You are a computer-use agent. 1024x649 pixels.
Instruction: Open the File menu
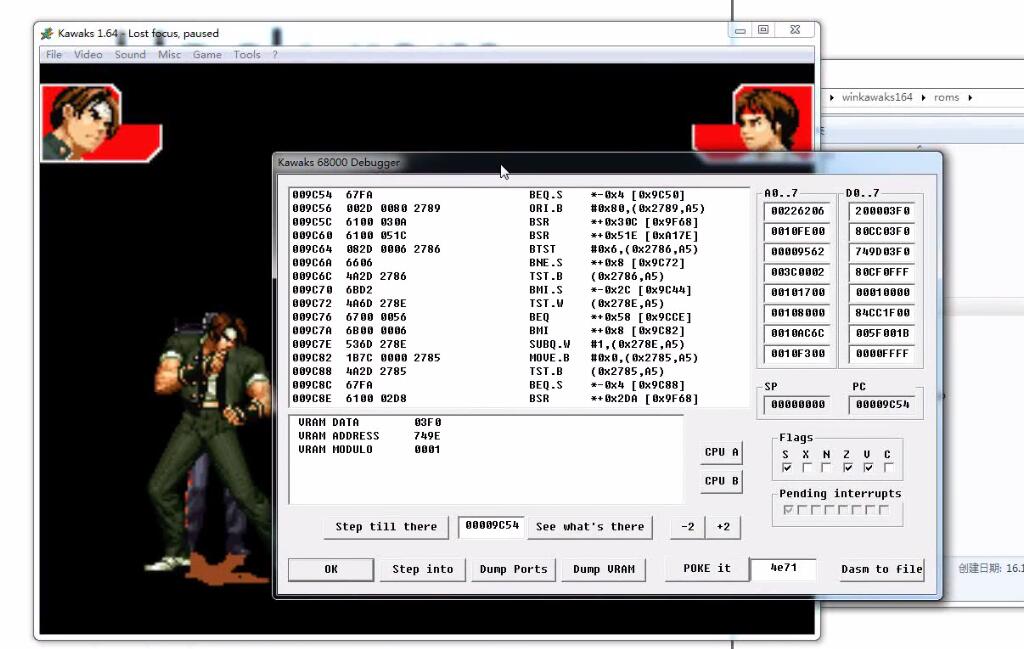[53, 55]
